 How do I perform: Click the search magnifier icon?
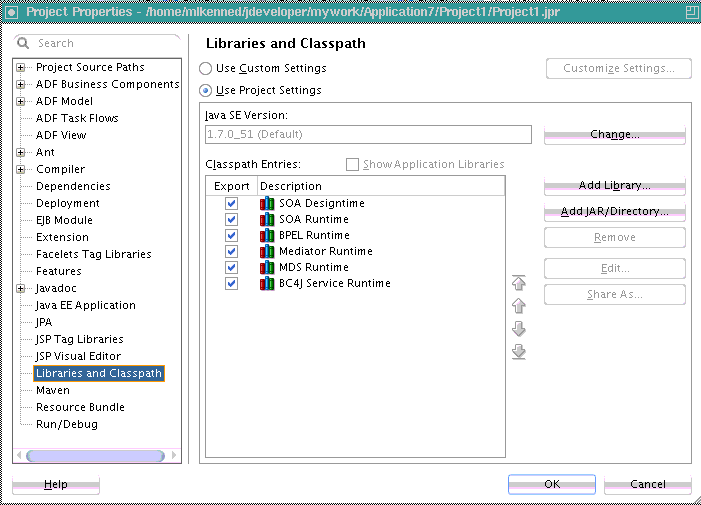pos(22,43)
